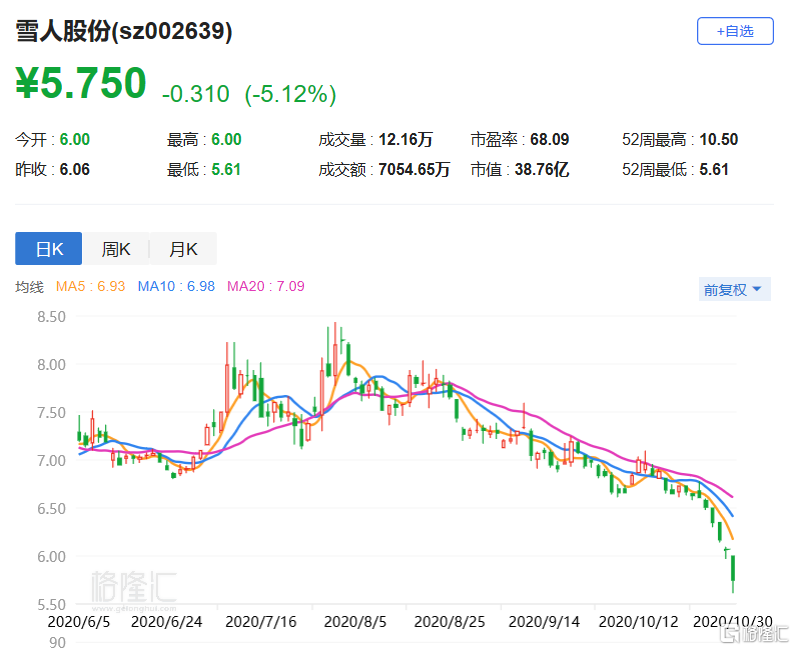Screen dimensions: 795x650
Task: Click the 最低 low price 5.61
Action: point(226,169)
